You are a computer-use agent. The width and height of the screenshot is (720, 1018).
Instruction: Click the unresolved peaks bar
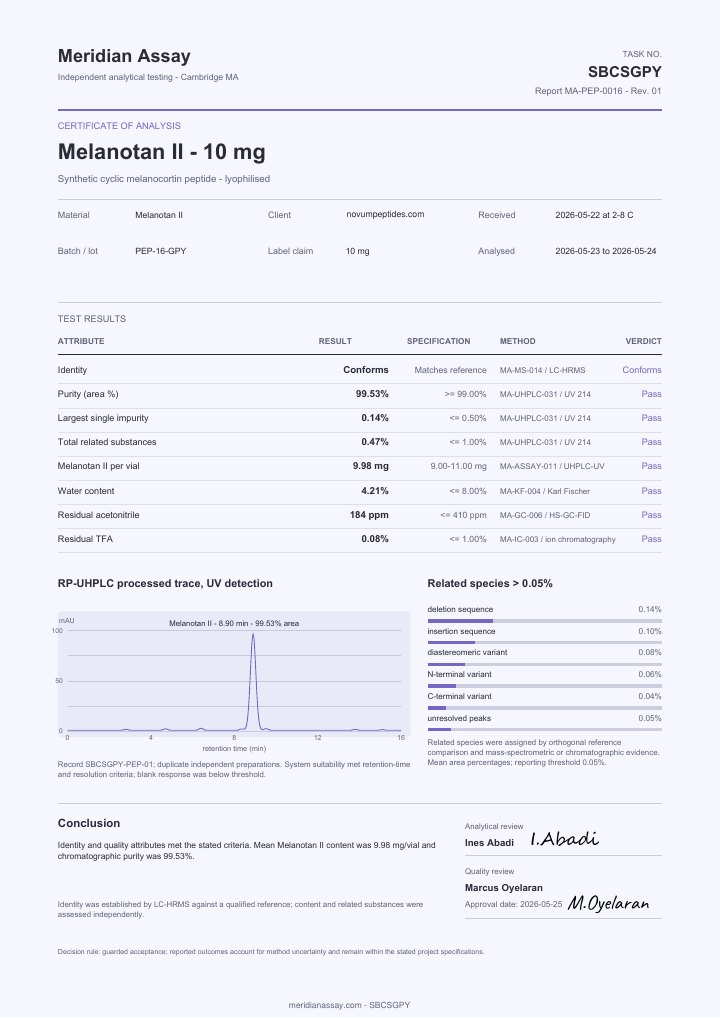tap(544, 730)
